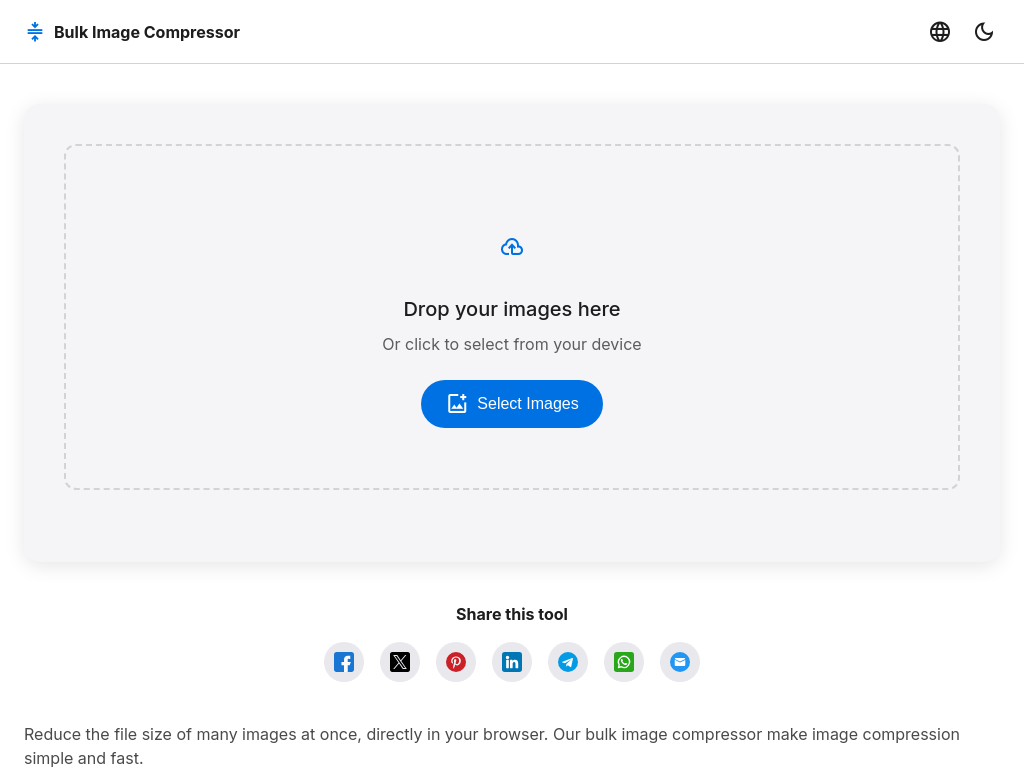Share this tool on LinkedIn

pos(512,662)
